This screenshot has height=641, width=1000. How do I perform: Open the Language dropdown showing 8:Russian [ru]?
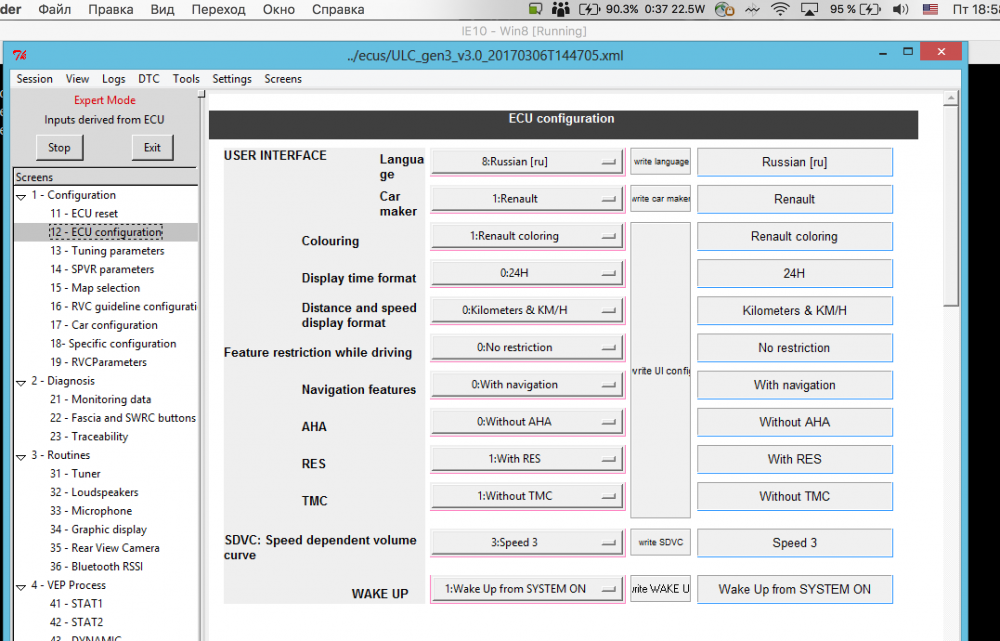tap(527, 161)
